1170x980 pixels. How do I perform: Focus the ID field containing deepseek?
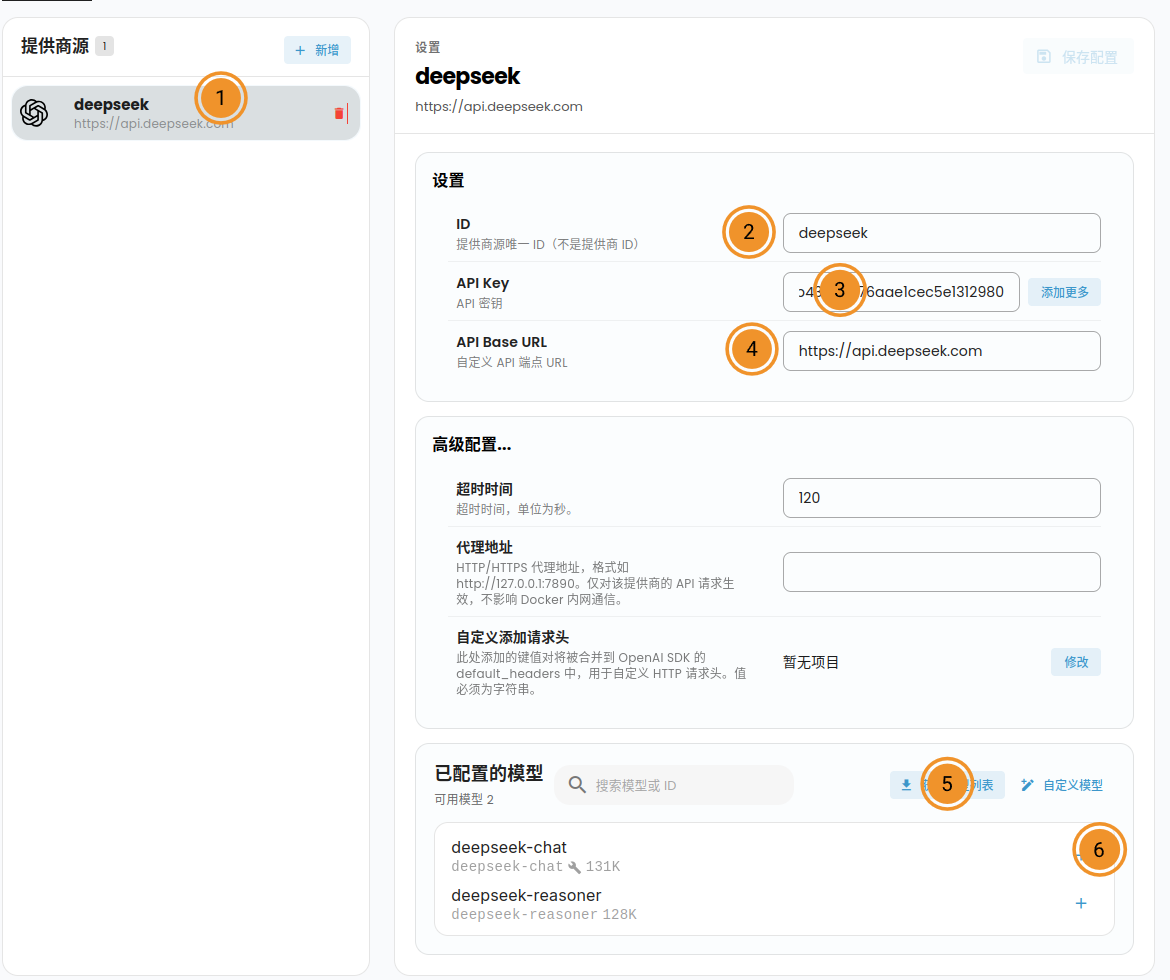pyautogui.click(x=941, y=233)
